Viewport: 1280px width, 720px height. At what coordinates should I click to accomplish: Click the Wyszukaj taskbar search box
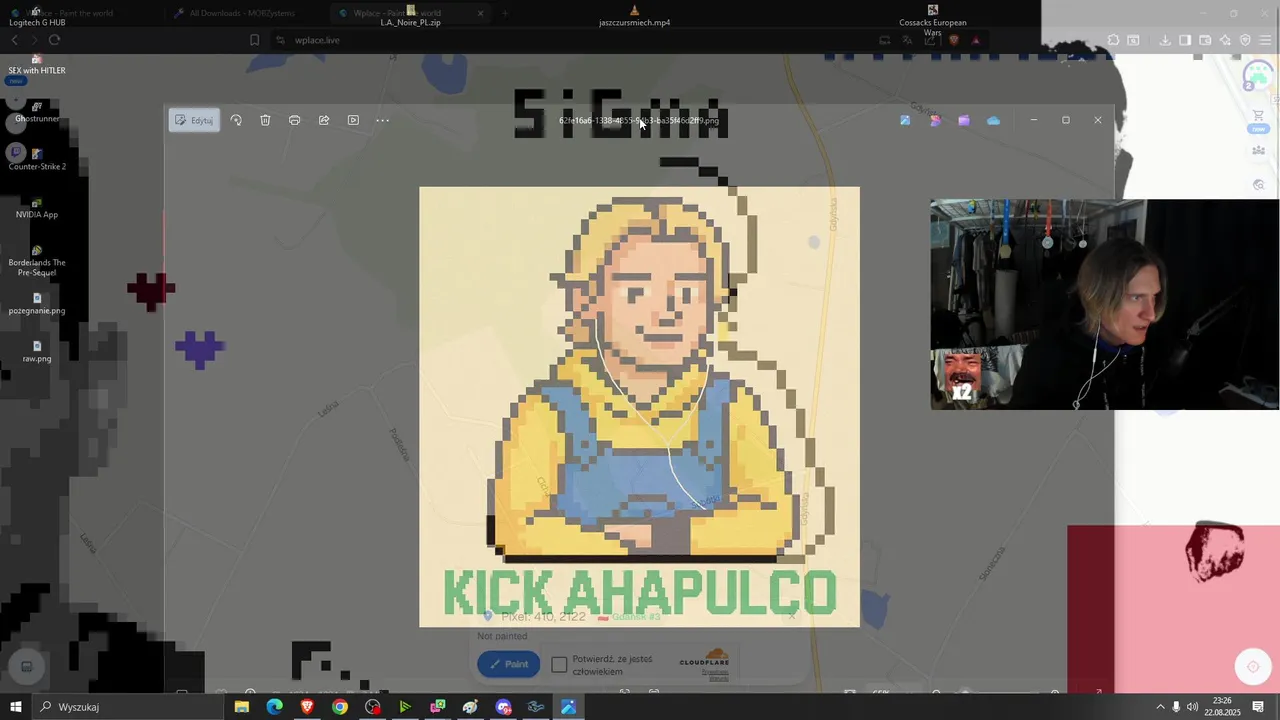[x=130, y=707]
